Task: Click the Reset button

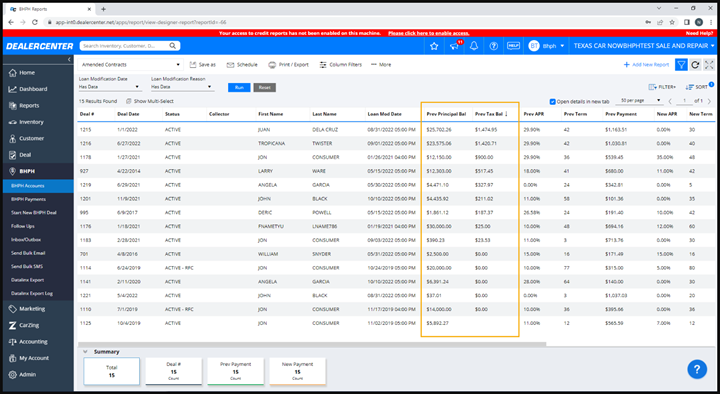Action: 264,87
